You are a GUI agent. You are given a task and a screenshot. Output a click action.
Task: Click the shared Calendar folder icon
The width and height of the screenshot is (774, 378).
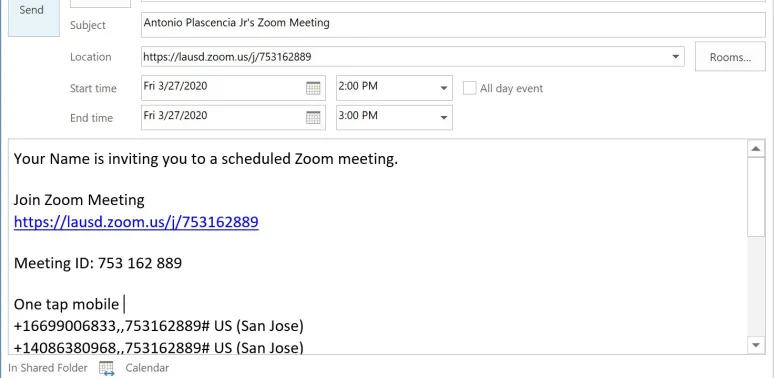[x=106, y=368]
